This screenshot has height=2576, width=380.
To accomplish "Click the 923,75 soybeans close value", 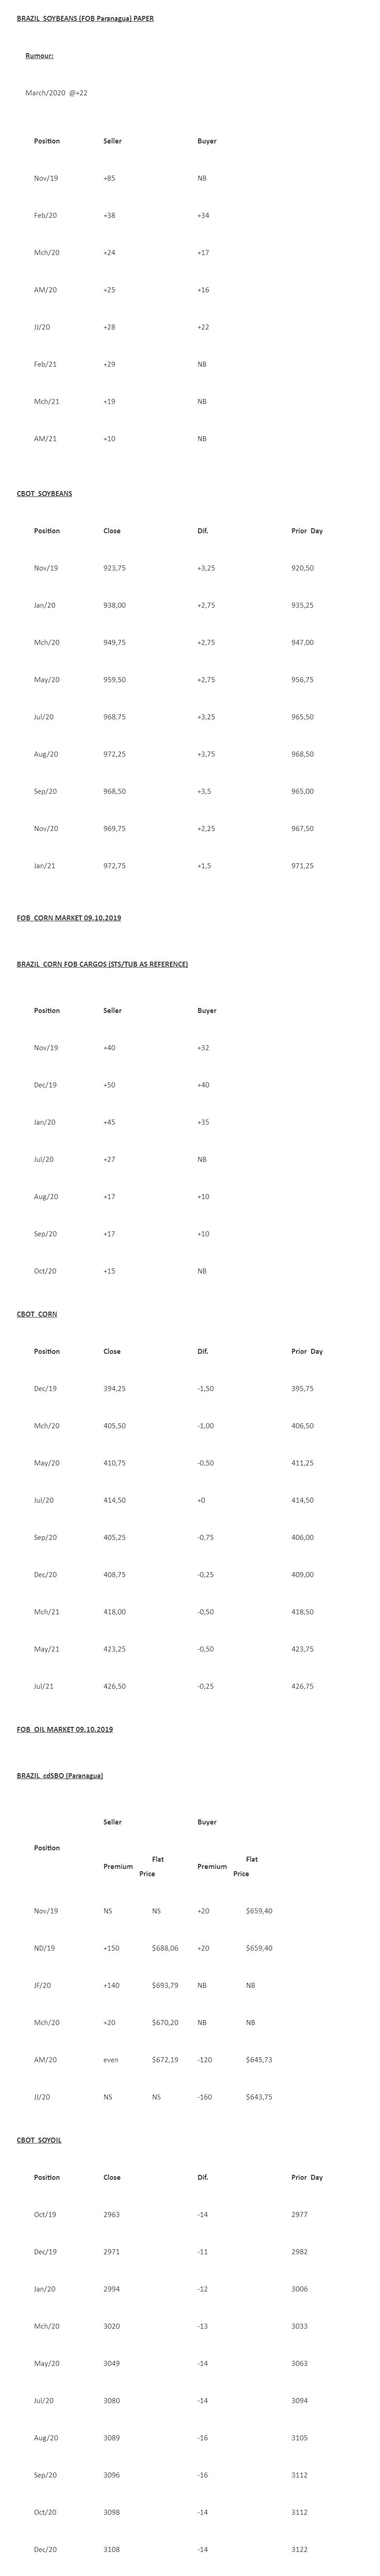I will pyautogui.click(x=114, y=568).
